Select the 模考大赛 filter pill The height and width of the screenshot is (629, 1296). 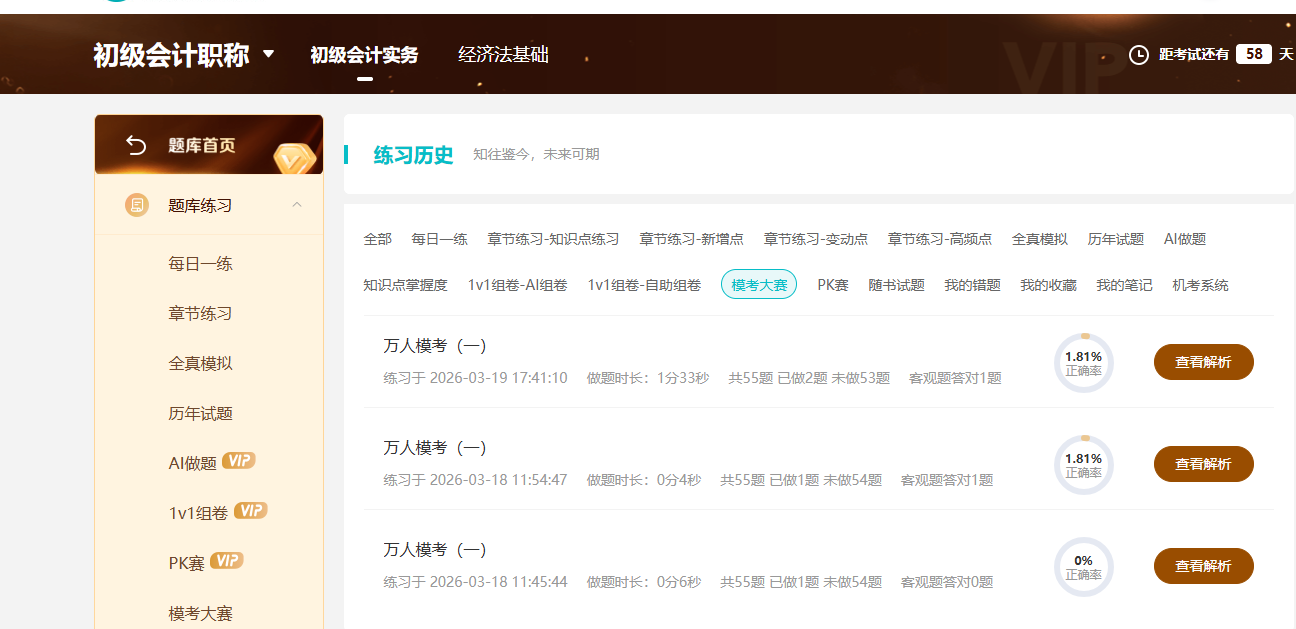(x=758, y=284)
